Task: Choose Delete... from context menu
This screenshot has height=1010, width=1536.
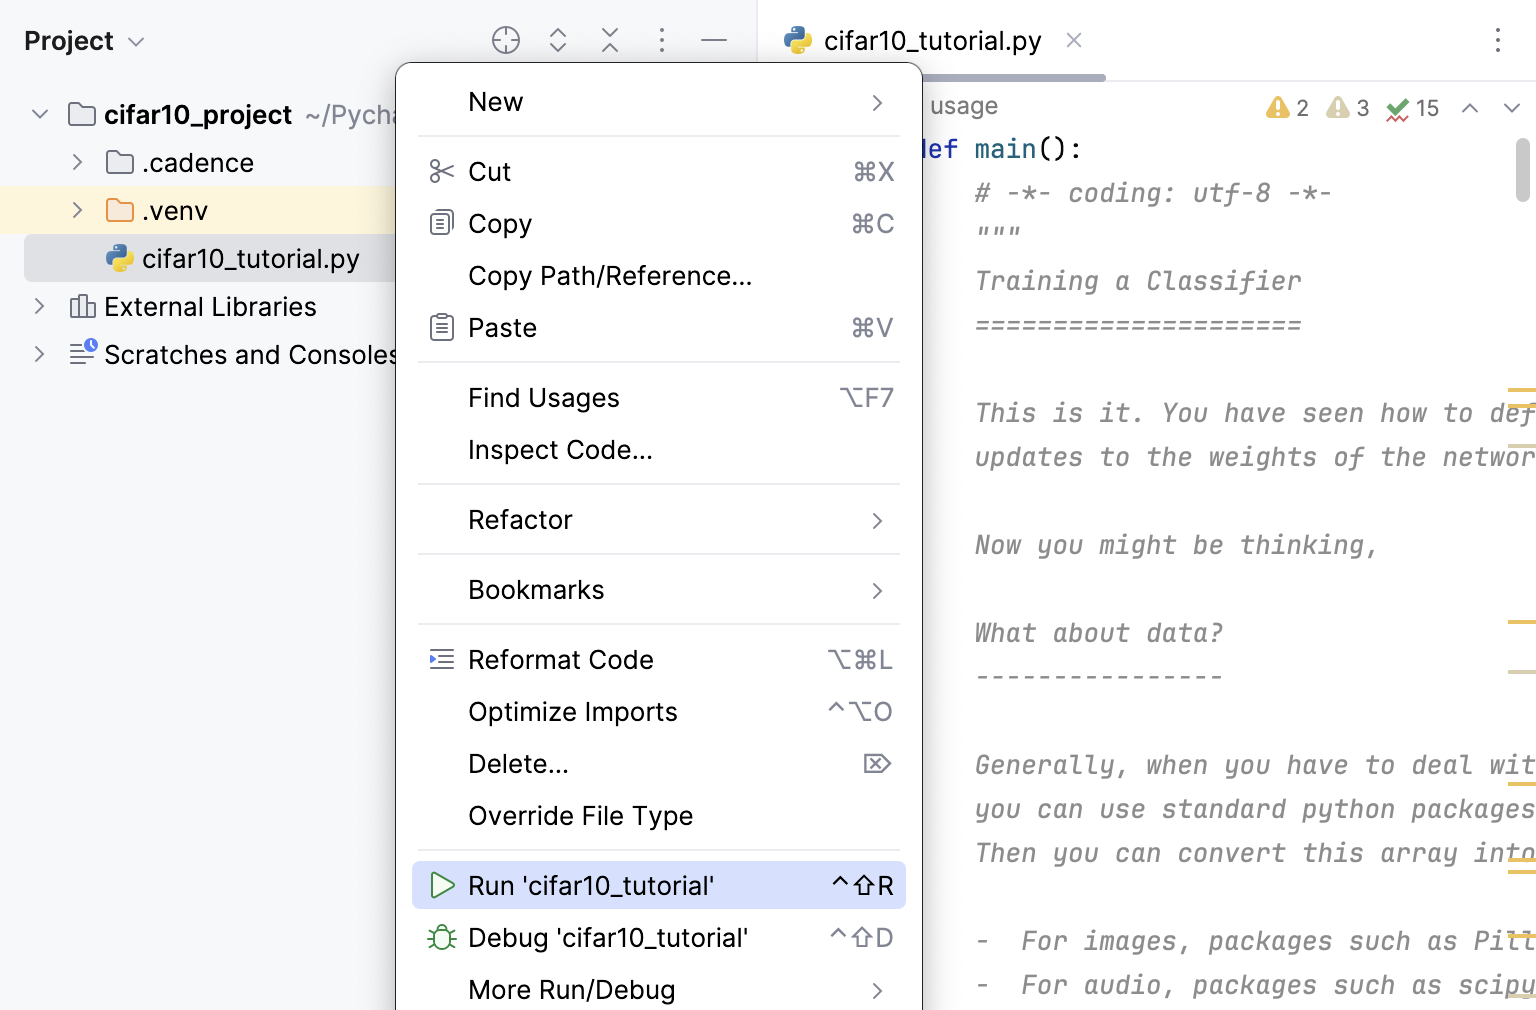Action: [x=659, y=764]
